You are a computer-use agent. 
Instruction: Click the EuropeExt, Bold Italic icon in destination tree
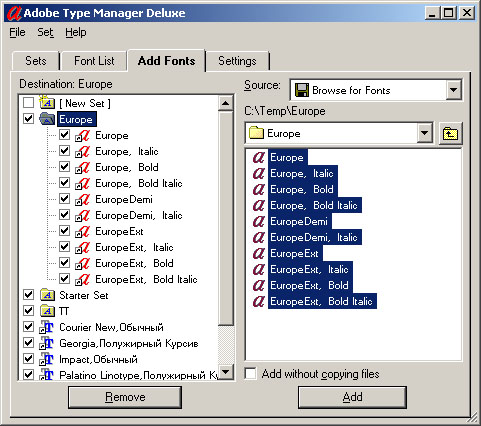[82, 279]
